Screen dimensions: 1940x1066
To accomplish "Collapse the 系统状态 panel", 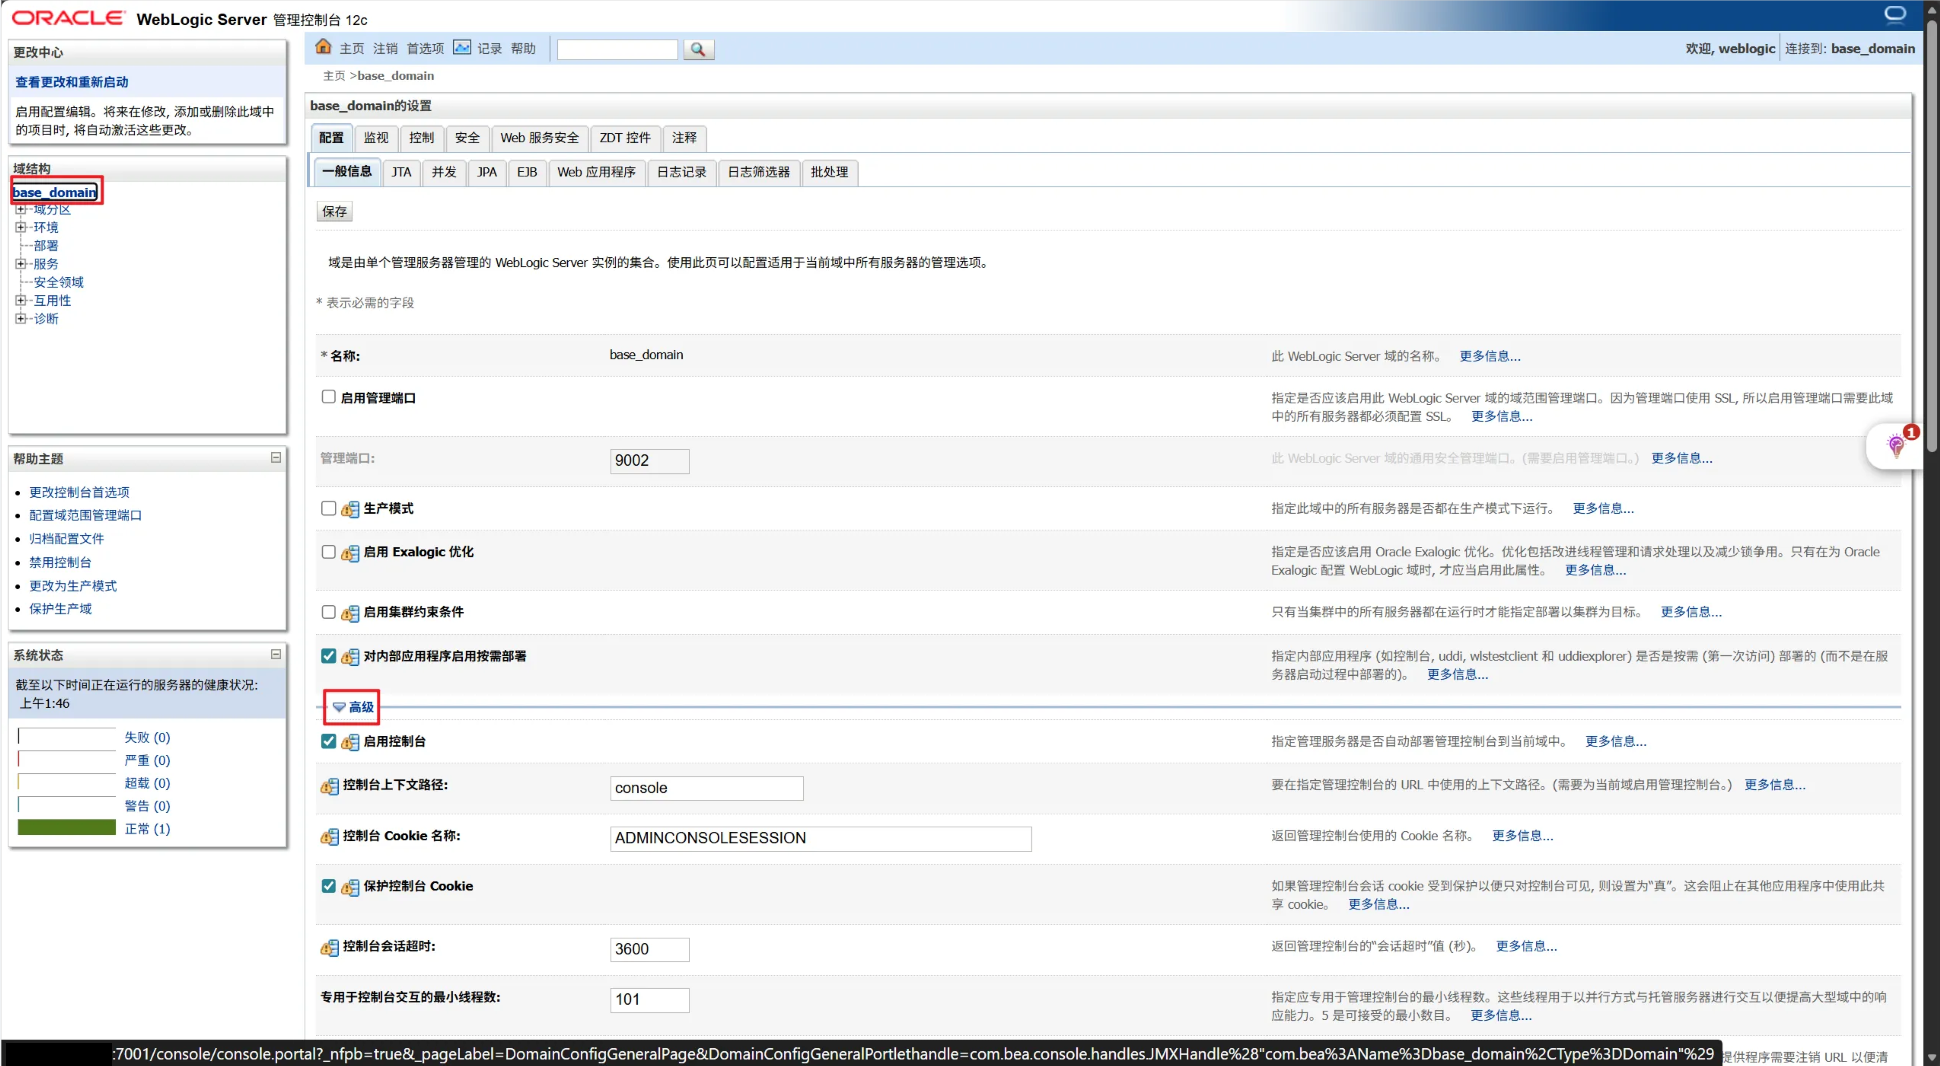I will [276, 654].
